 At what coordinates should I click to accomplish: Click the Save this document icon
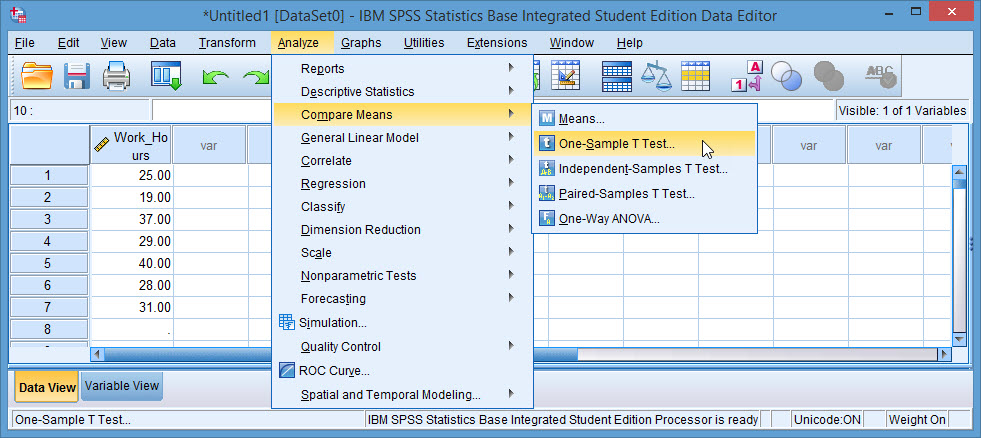(78, 76)
